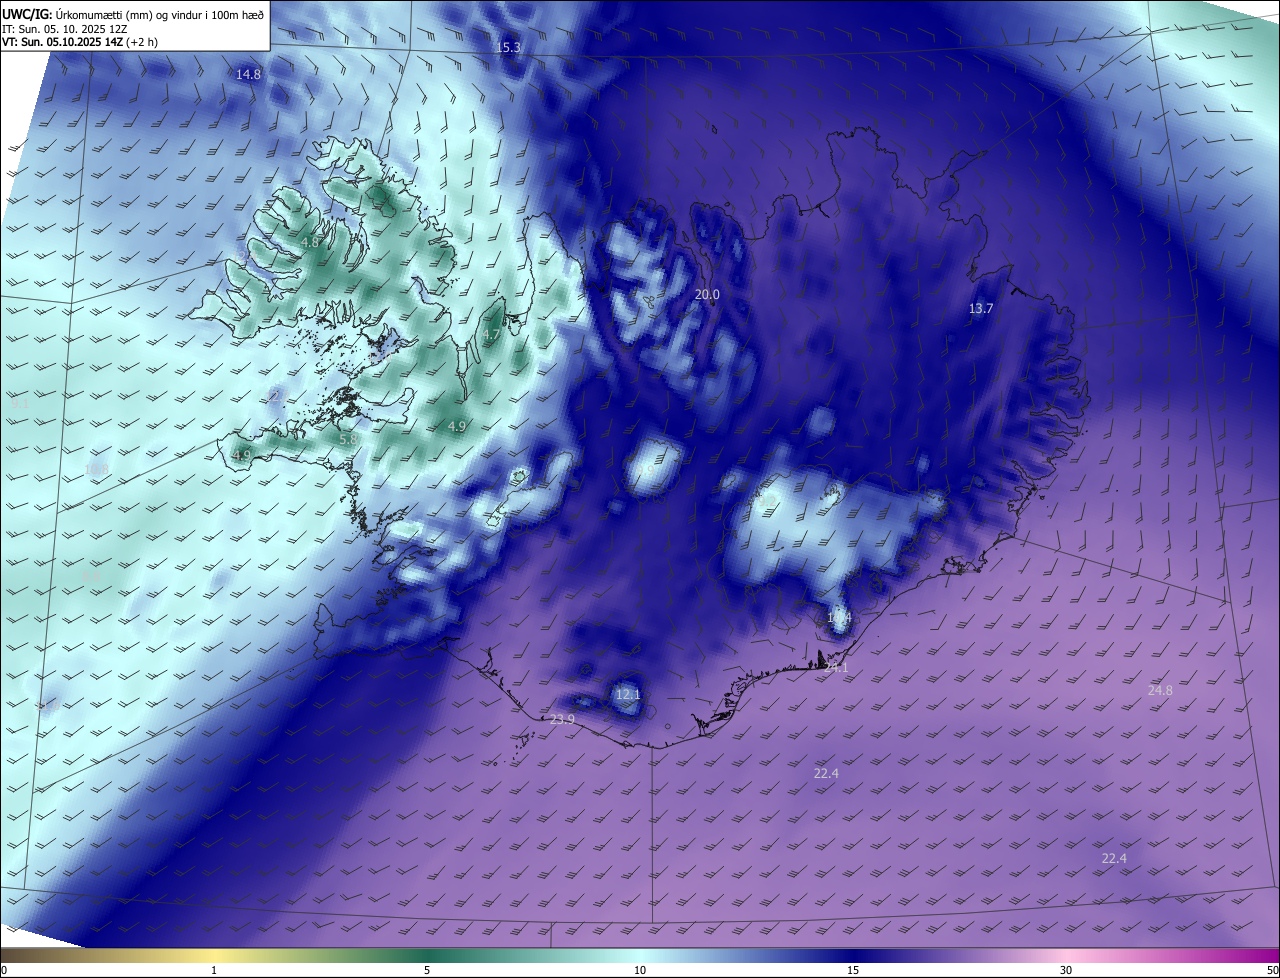
Task: Click the 24.8 value label
Action: [1160, 691]
